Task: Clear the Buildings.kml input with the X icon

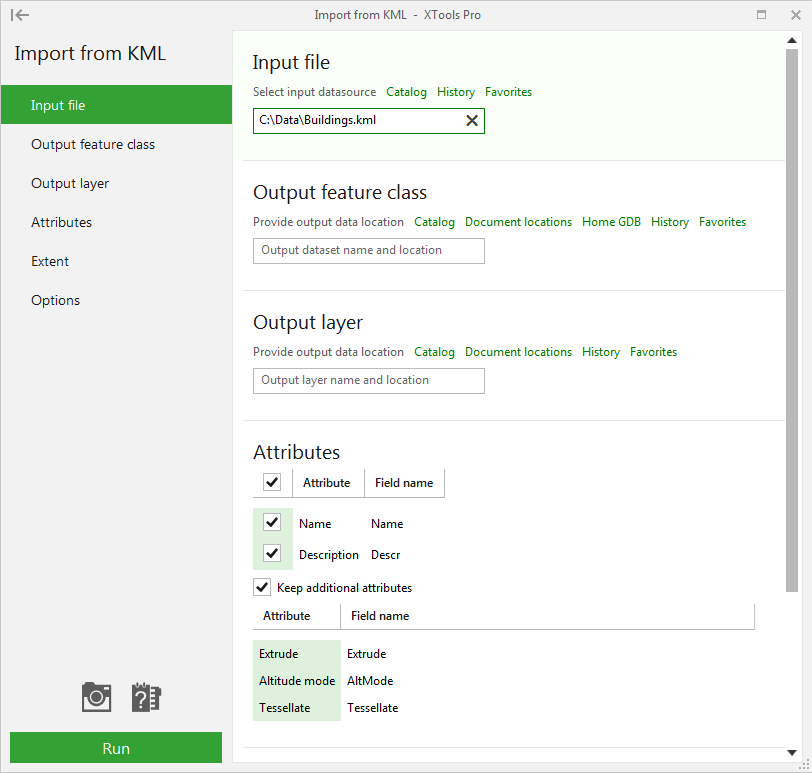Action: [472, 120]
